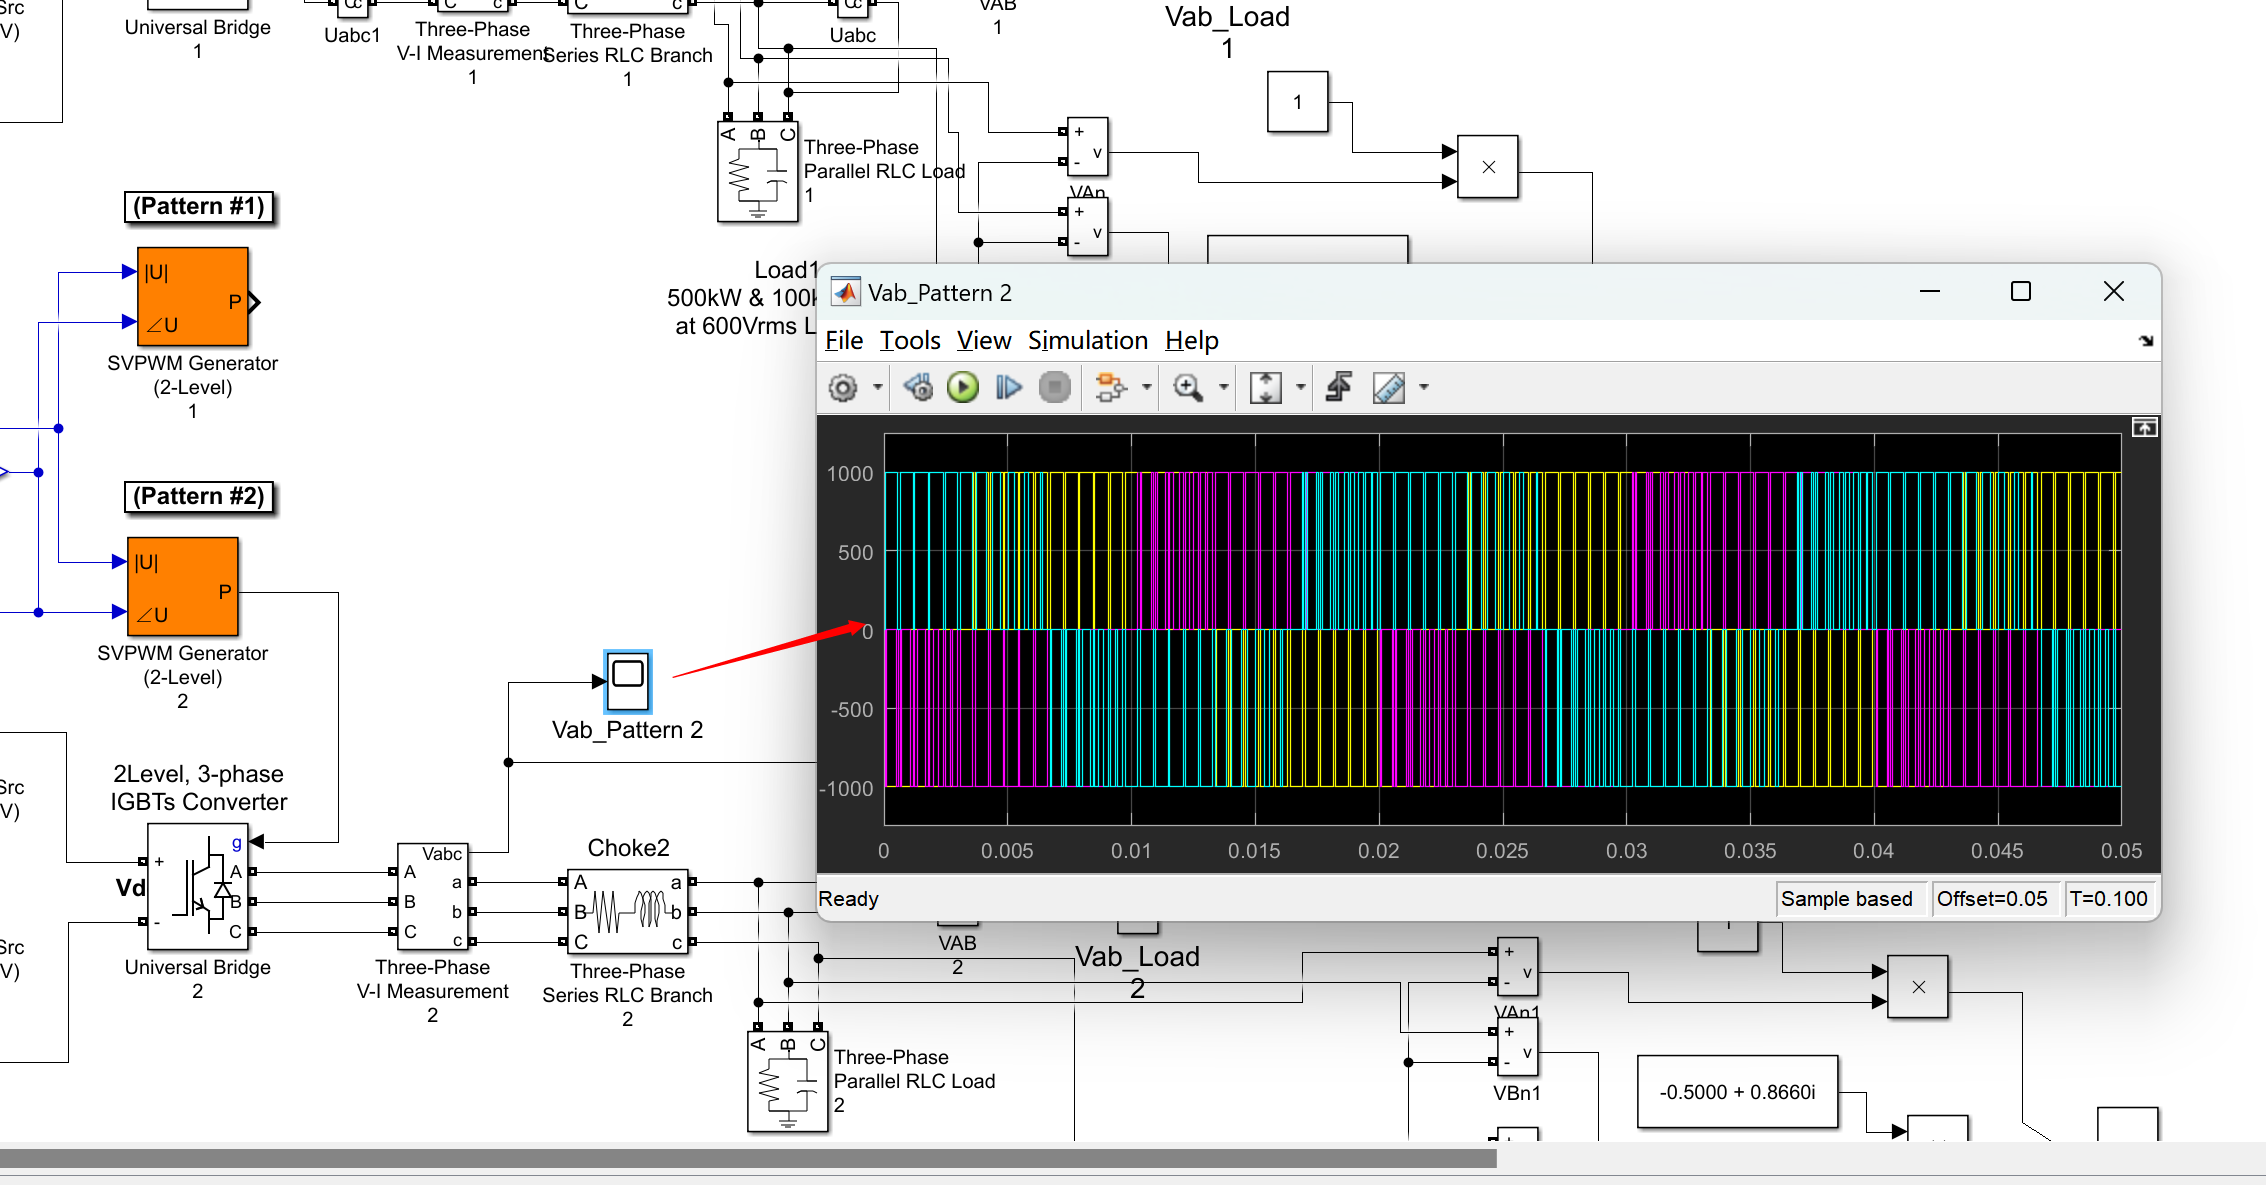Click the Step Forward icon

tap(1009, 388)
